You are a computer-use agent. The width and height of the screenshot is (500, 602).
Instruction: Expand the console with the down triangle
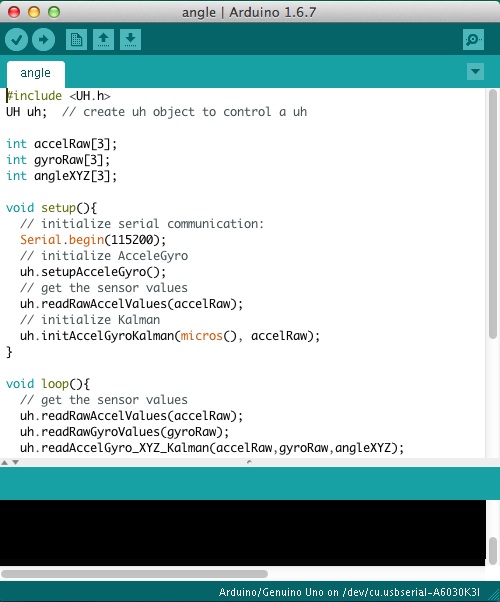point(15,462)
